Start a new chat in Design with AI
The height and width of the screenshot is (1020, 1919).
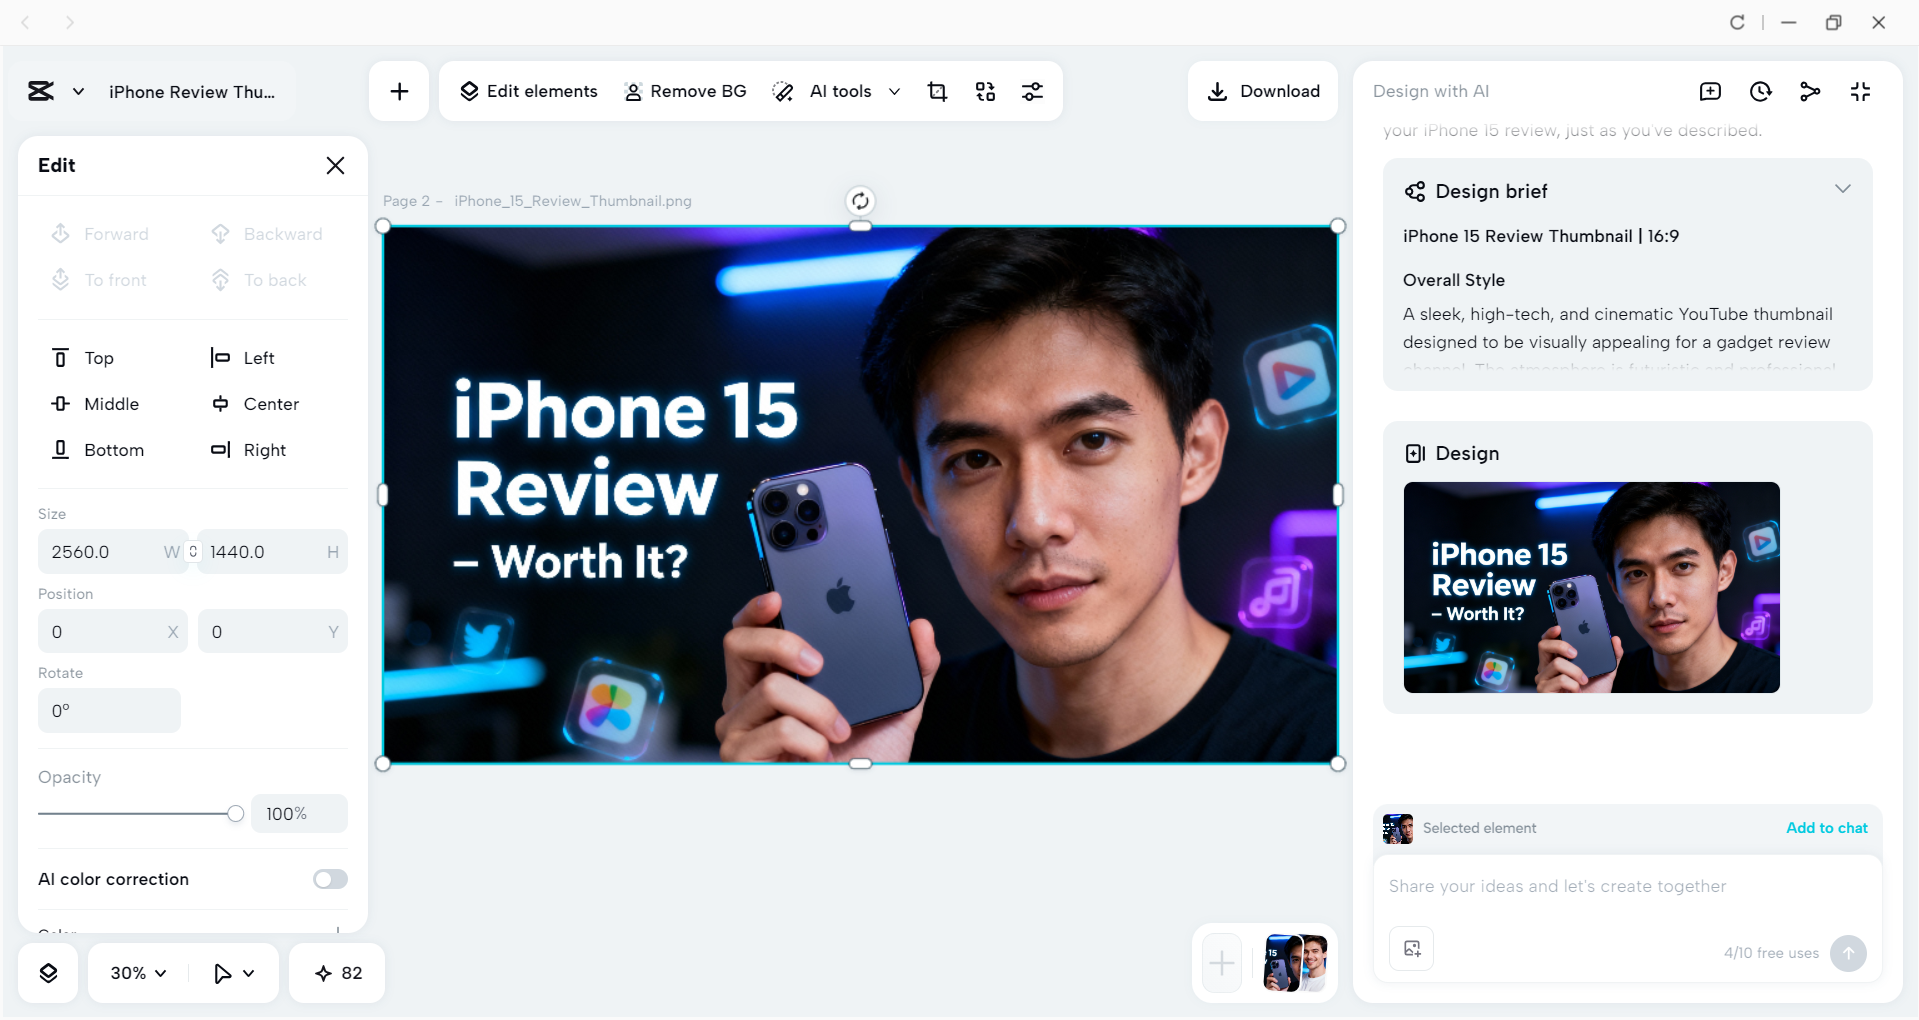[x=1710, y=92]
